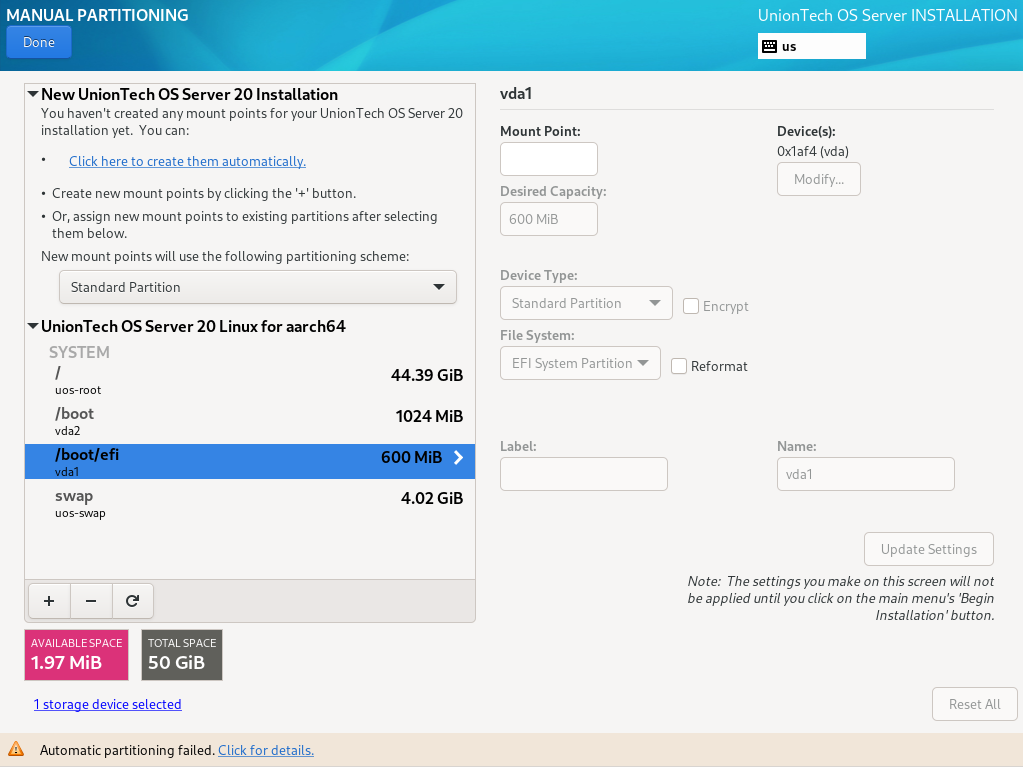The height and width of the screenshot is (767, 1023).
Task: Click the Done button
Action: click(38, 42)
